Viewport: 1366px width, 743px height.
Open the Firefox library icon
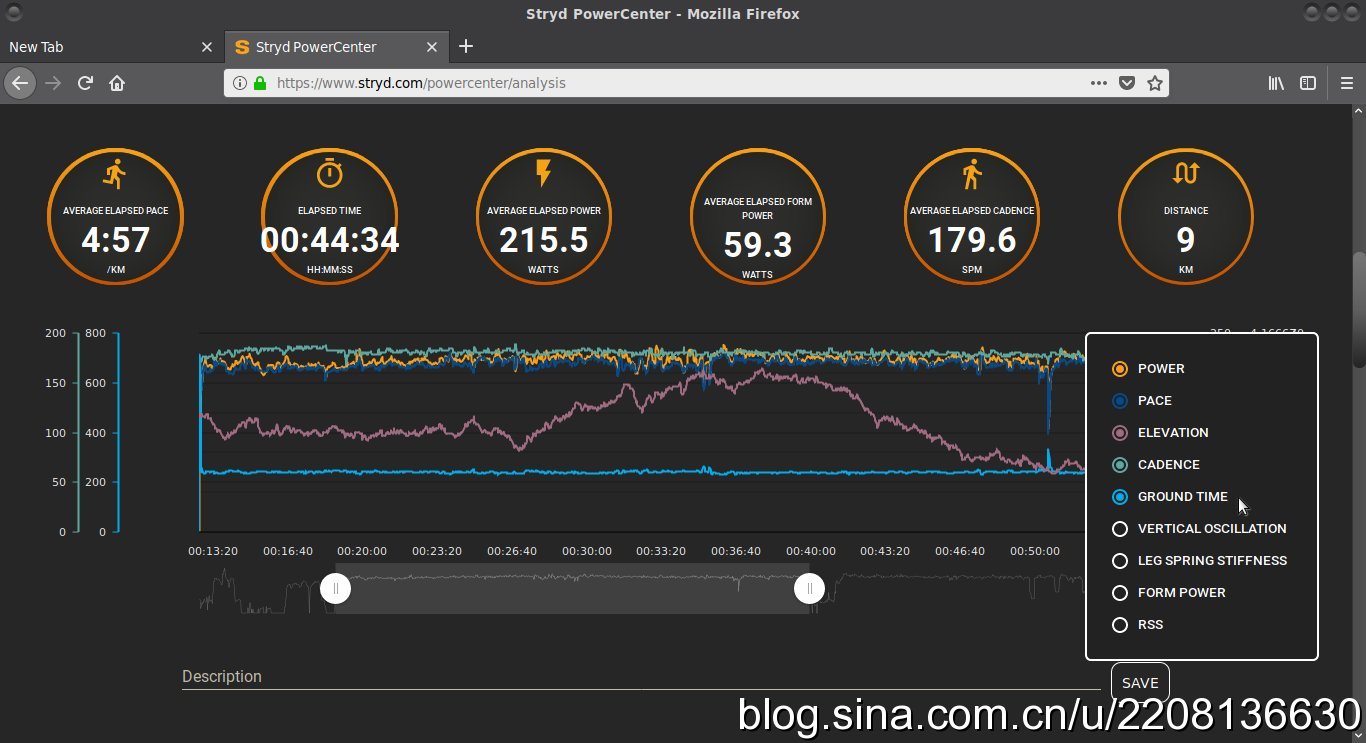point(1276,83)
